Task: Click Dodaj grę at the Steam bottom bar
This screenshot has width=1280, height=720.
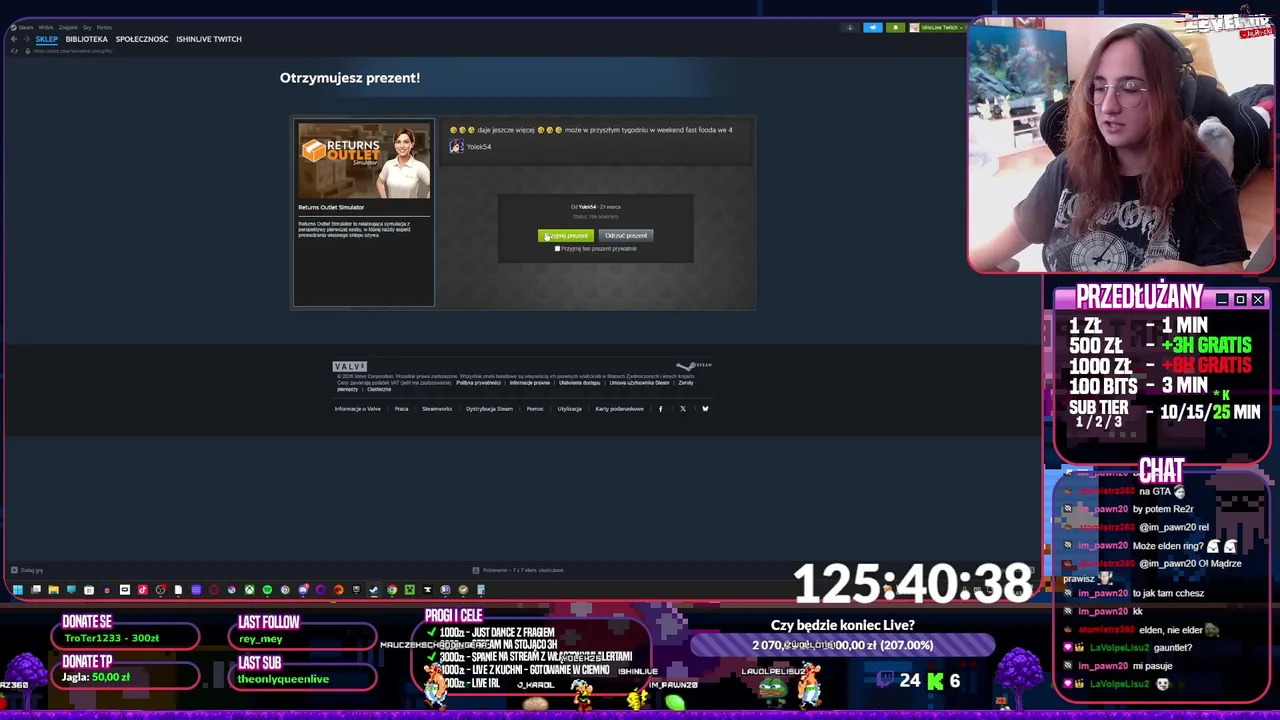Action: point(27,570)
